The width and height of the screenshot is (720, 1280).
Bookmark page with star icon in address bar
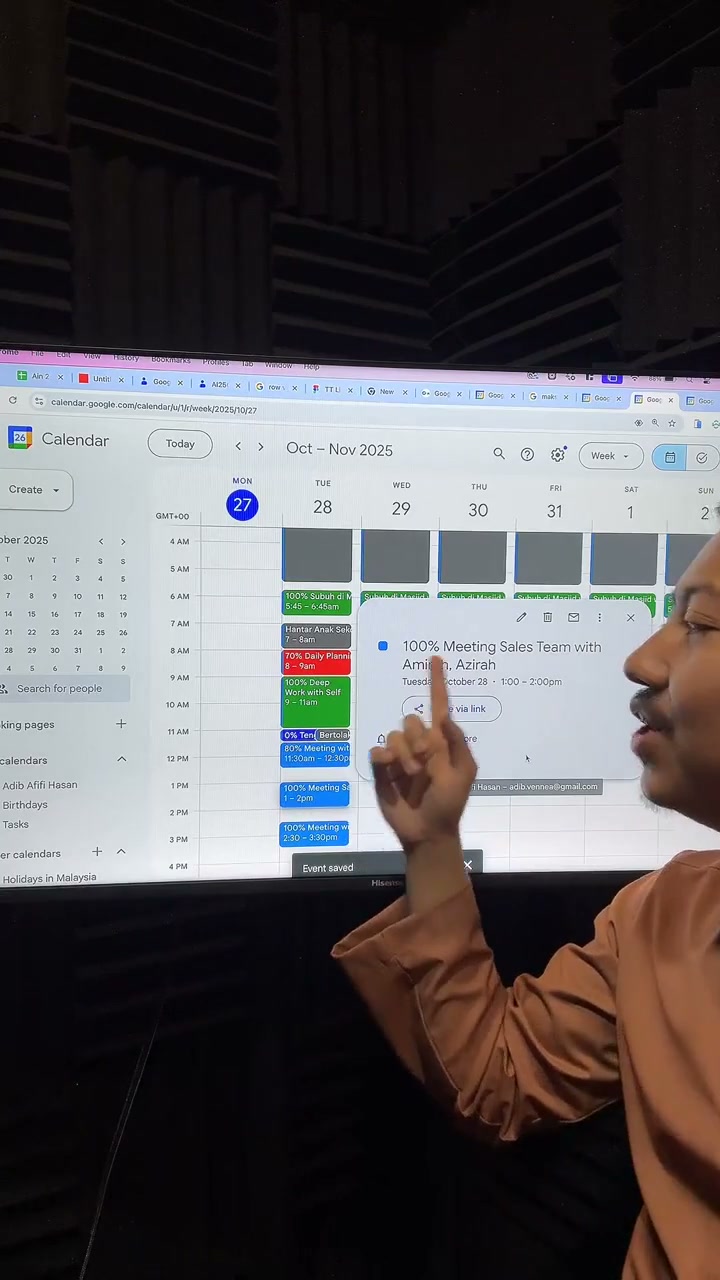tap(672, 424)
